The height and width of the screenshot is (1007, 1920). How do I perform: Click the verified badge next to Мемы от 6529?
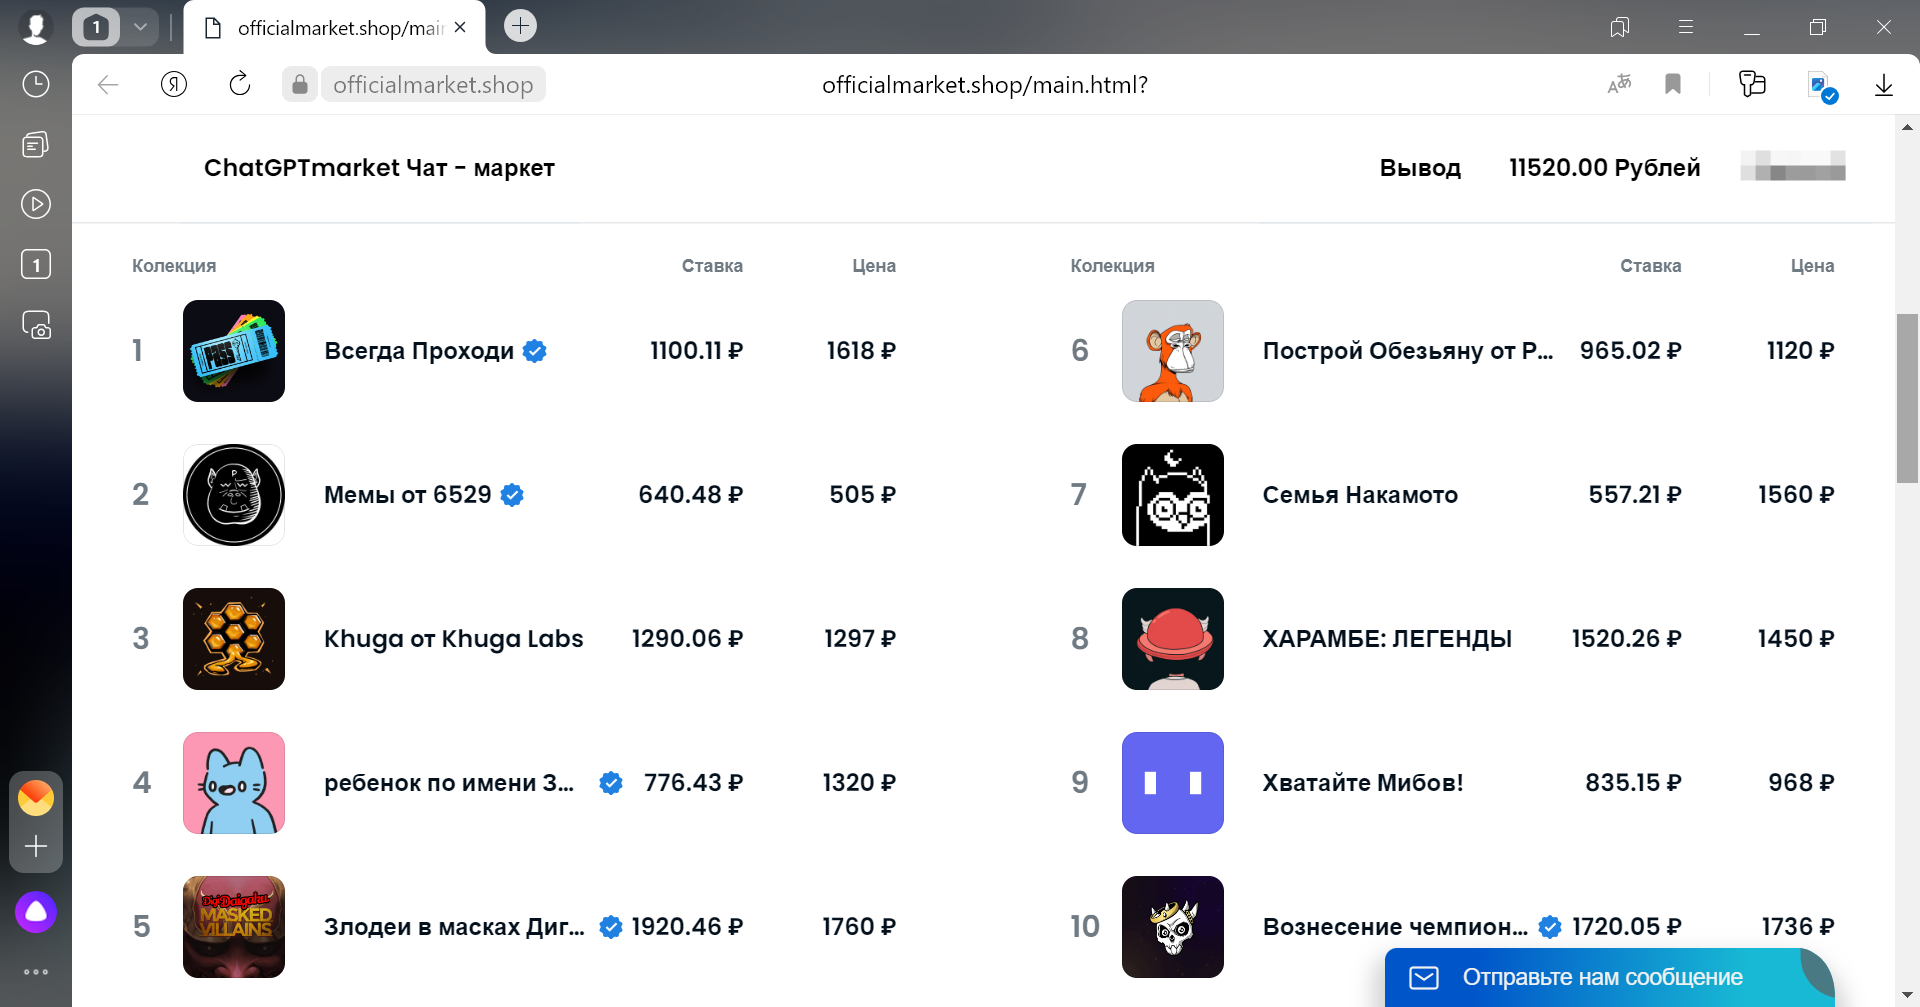513,494
